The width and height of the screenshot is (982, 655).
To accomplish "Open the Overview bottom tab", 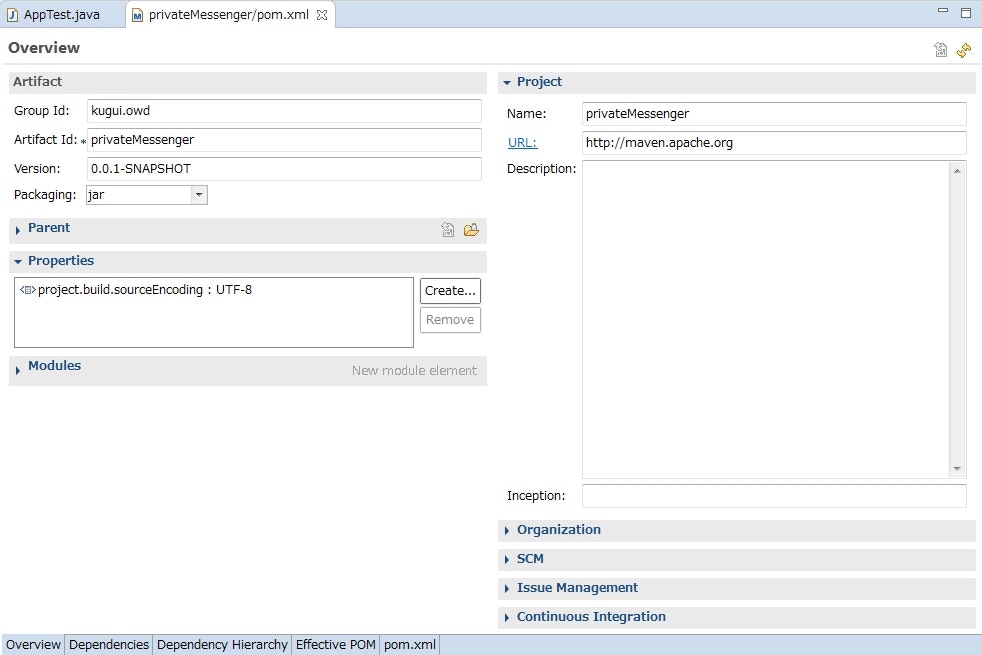I will 33,644.
